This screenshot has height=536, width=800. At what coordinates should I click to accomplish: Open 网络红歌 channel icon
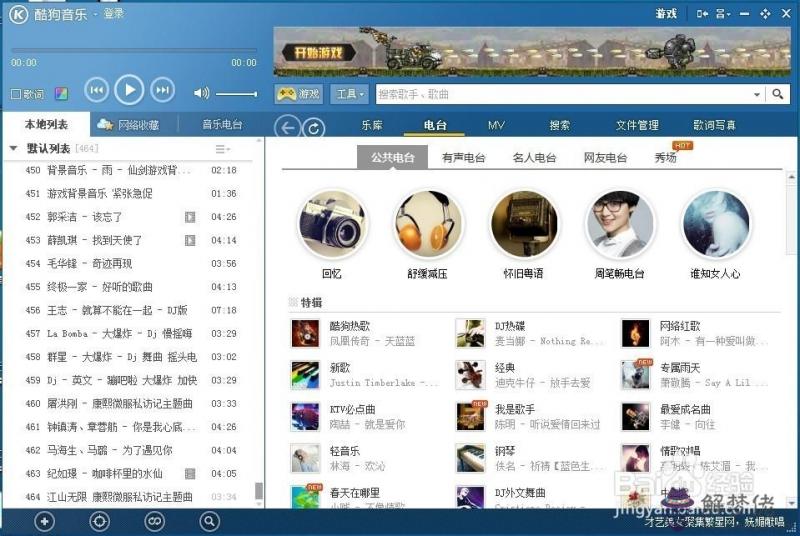635,333
